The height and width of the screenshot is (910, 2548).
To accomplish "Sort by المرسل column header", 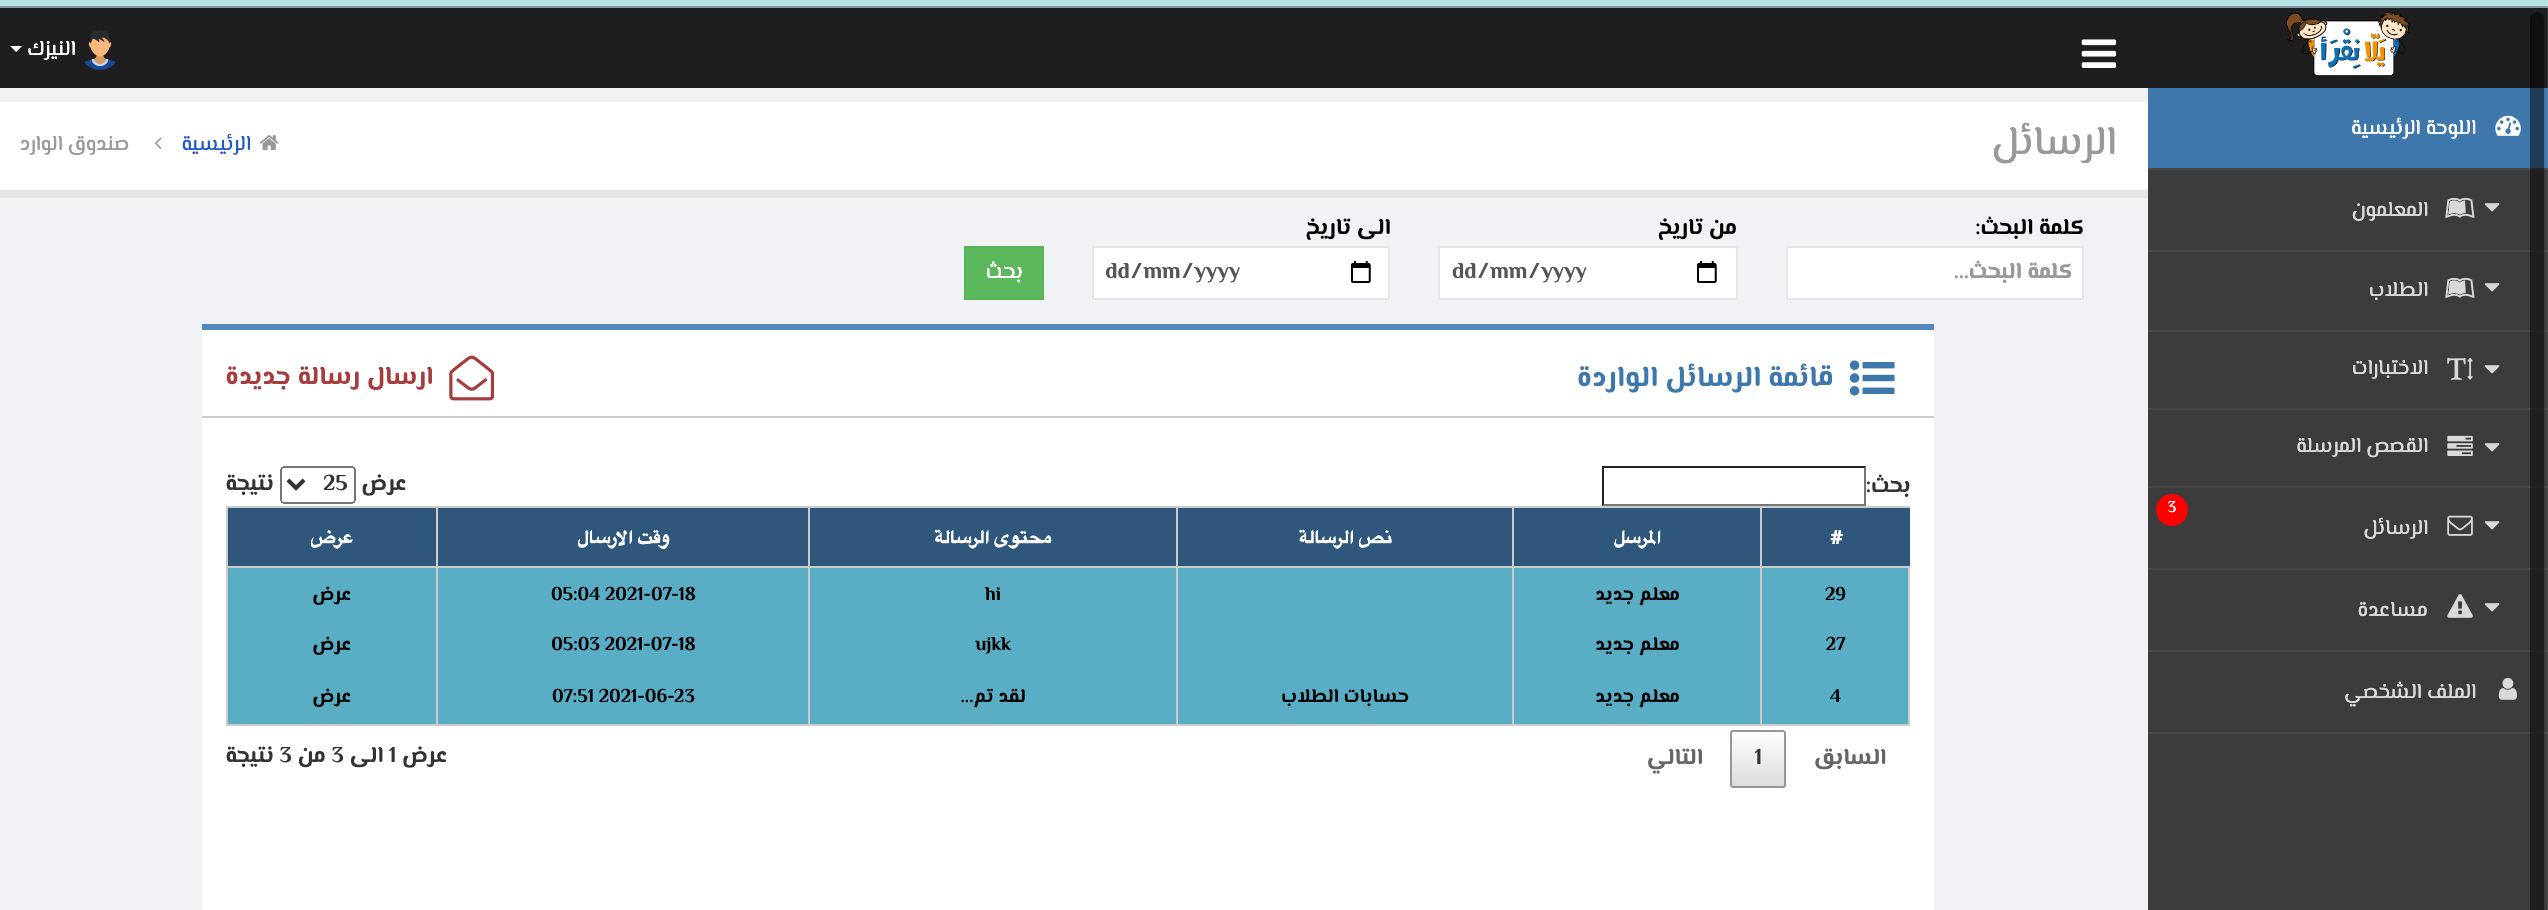I will click(x=1637, y=538).
